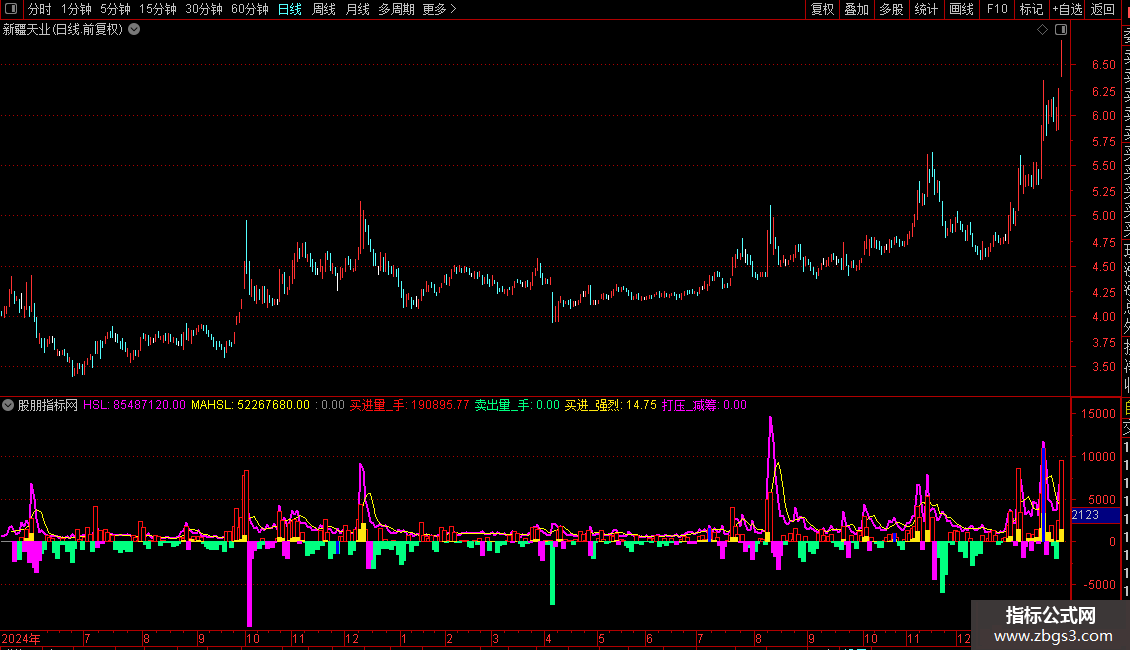This screenshot has width=1130, height=650.
Task: Click the 多股 button
Action: (891, 9)
